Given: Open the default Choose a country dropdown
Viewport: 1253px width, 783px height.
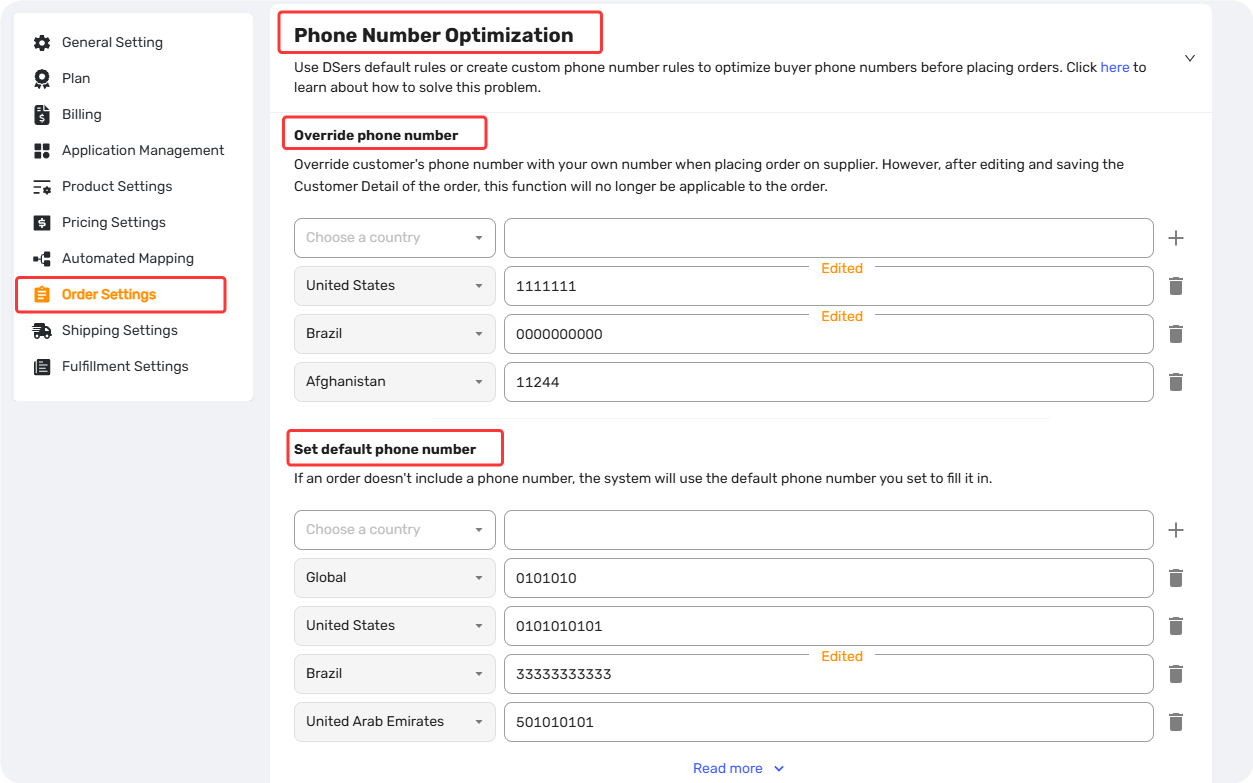Looking at the screenshot, I should point(395,530).
